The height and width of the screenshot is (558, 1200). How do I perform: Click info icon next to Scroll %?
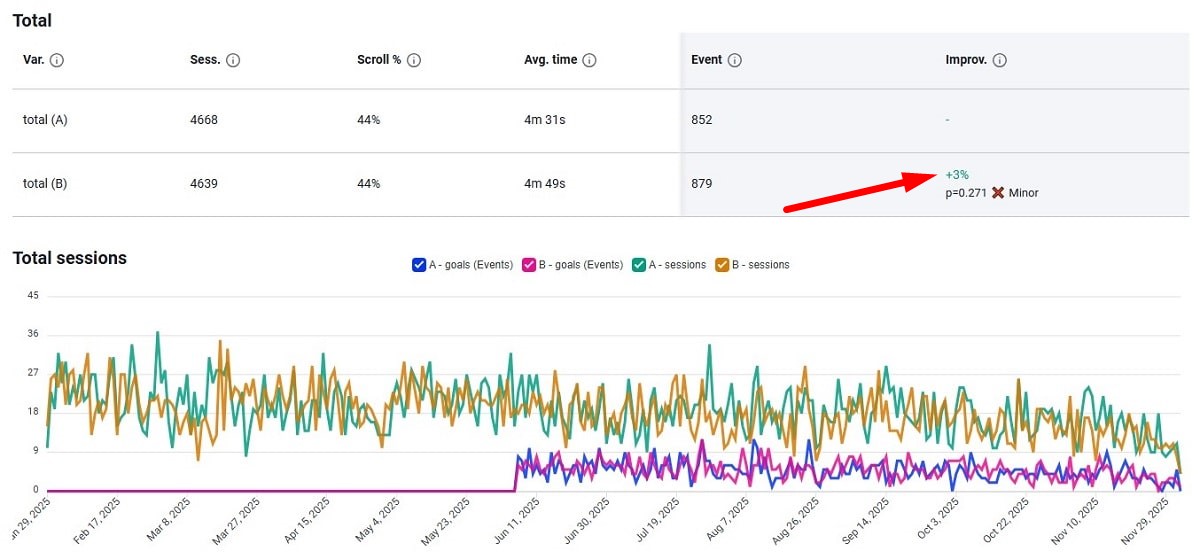pos(414,60)
